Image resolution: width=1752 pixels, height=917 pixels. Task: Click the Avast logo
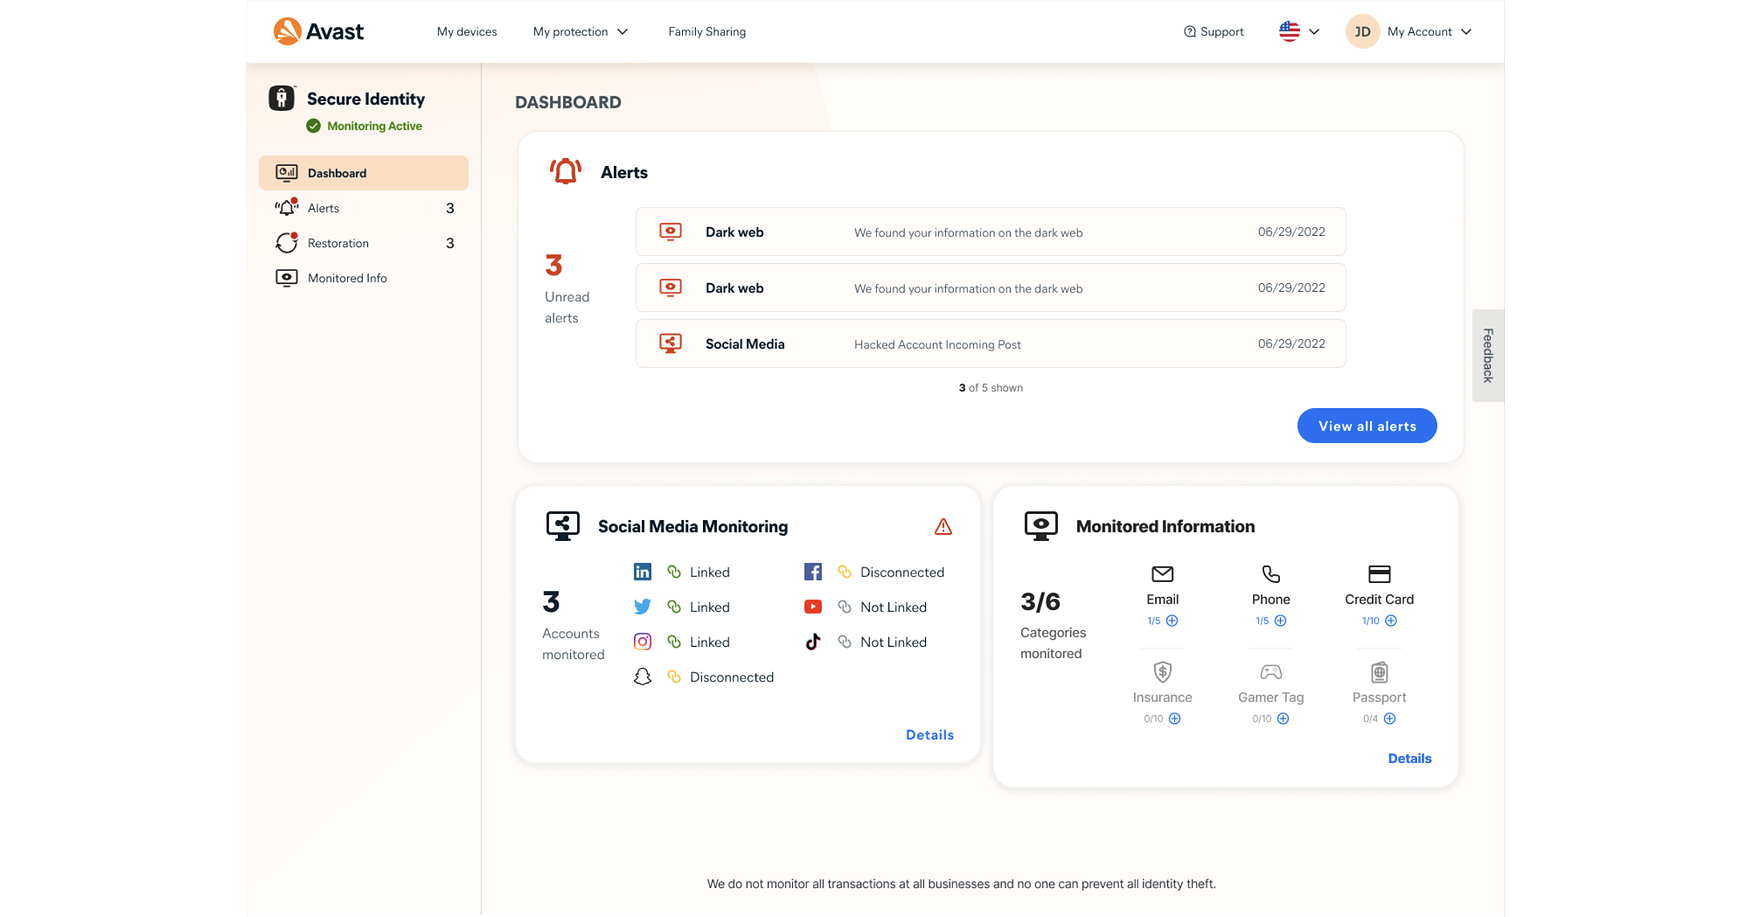[x=318, y=32]
